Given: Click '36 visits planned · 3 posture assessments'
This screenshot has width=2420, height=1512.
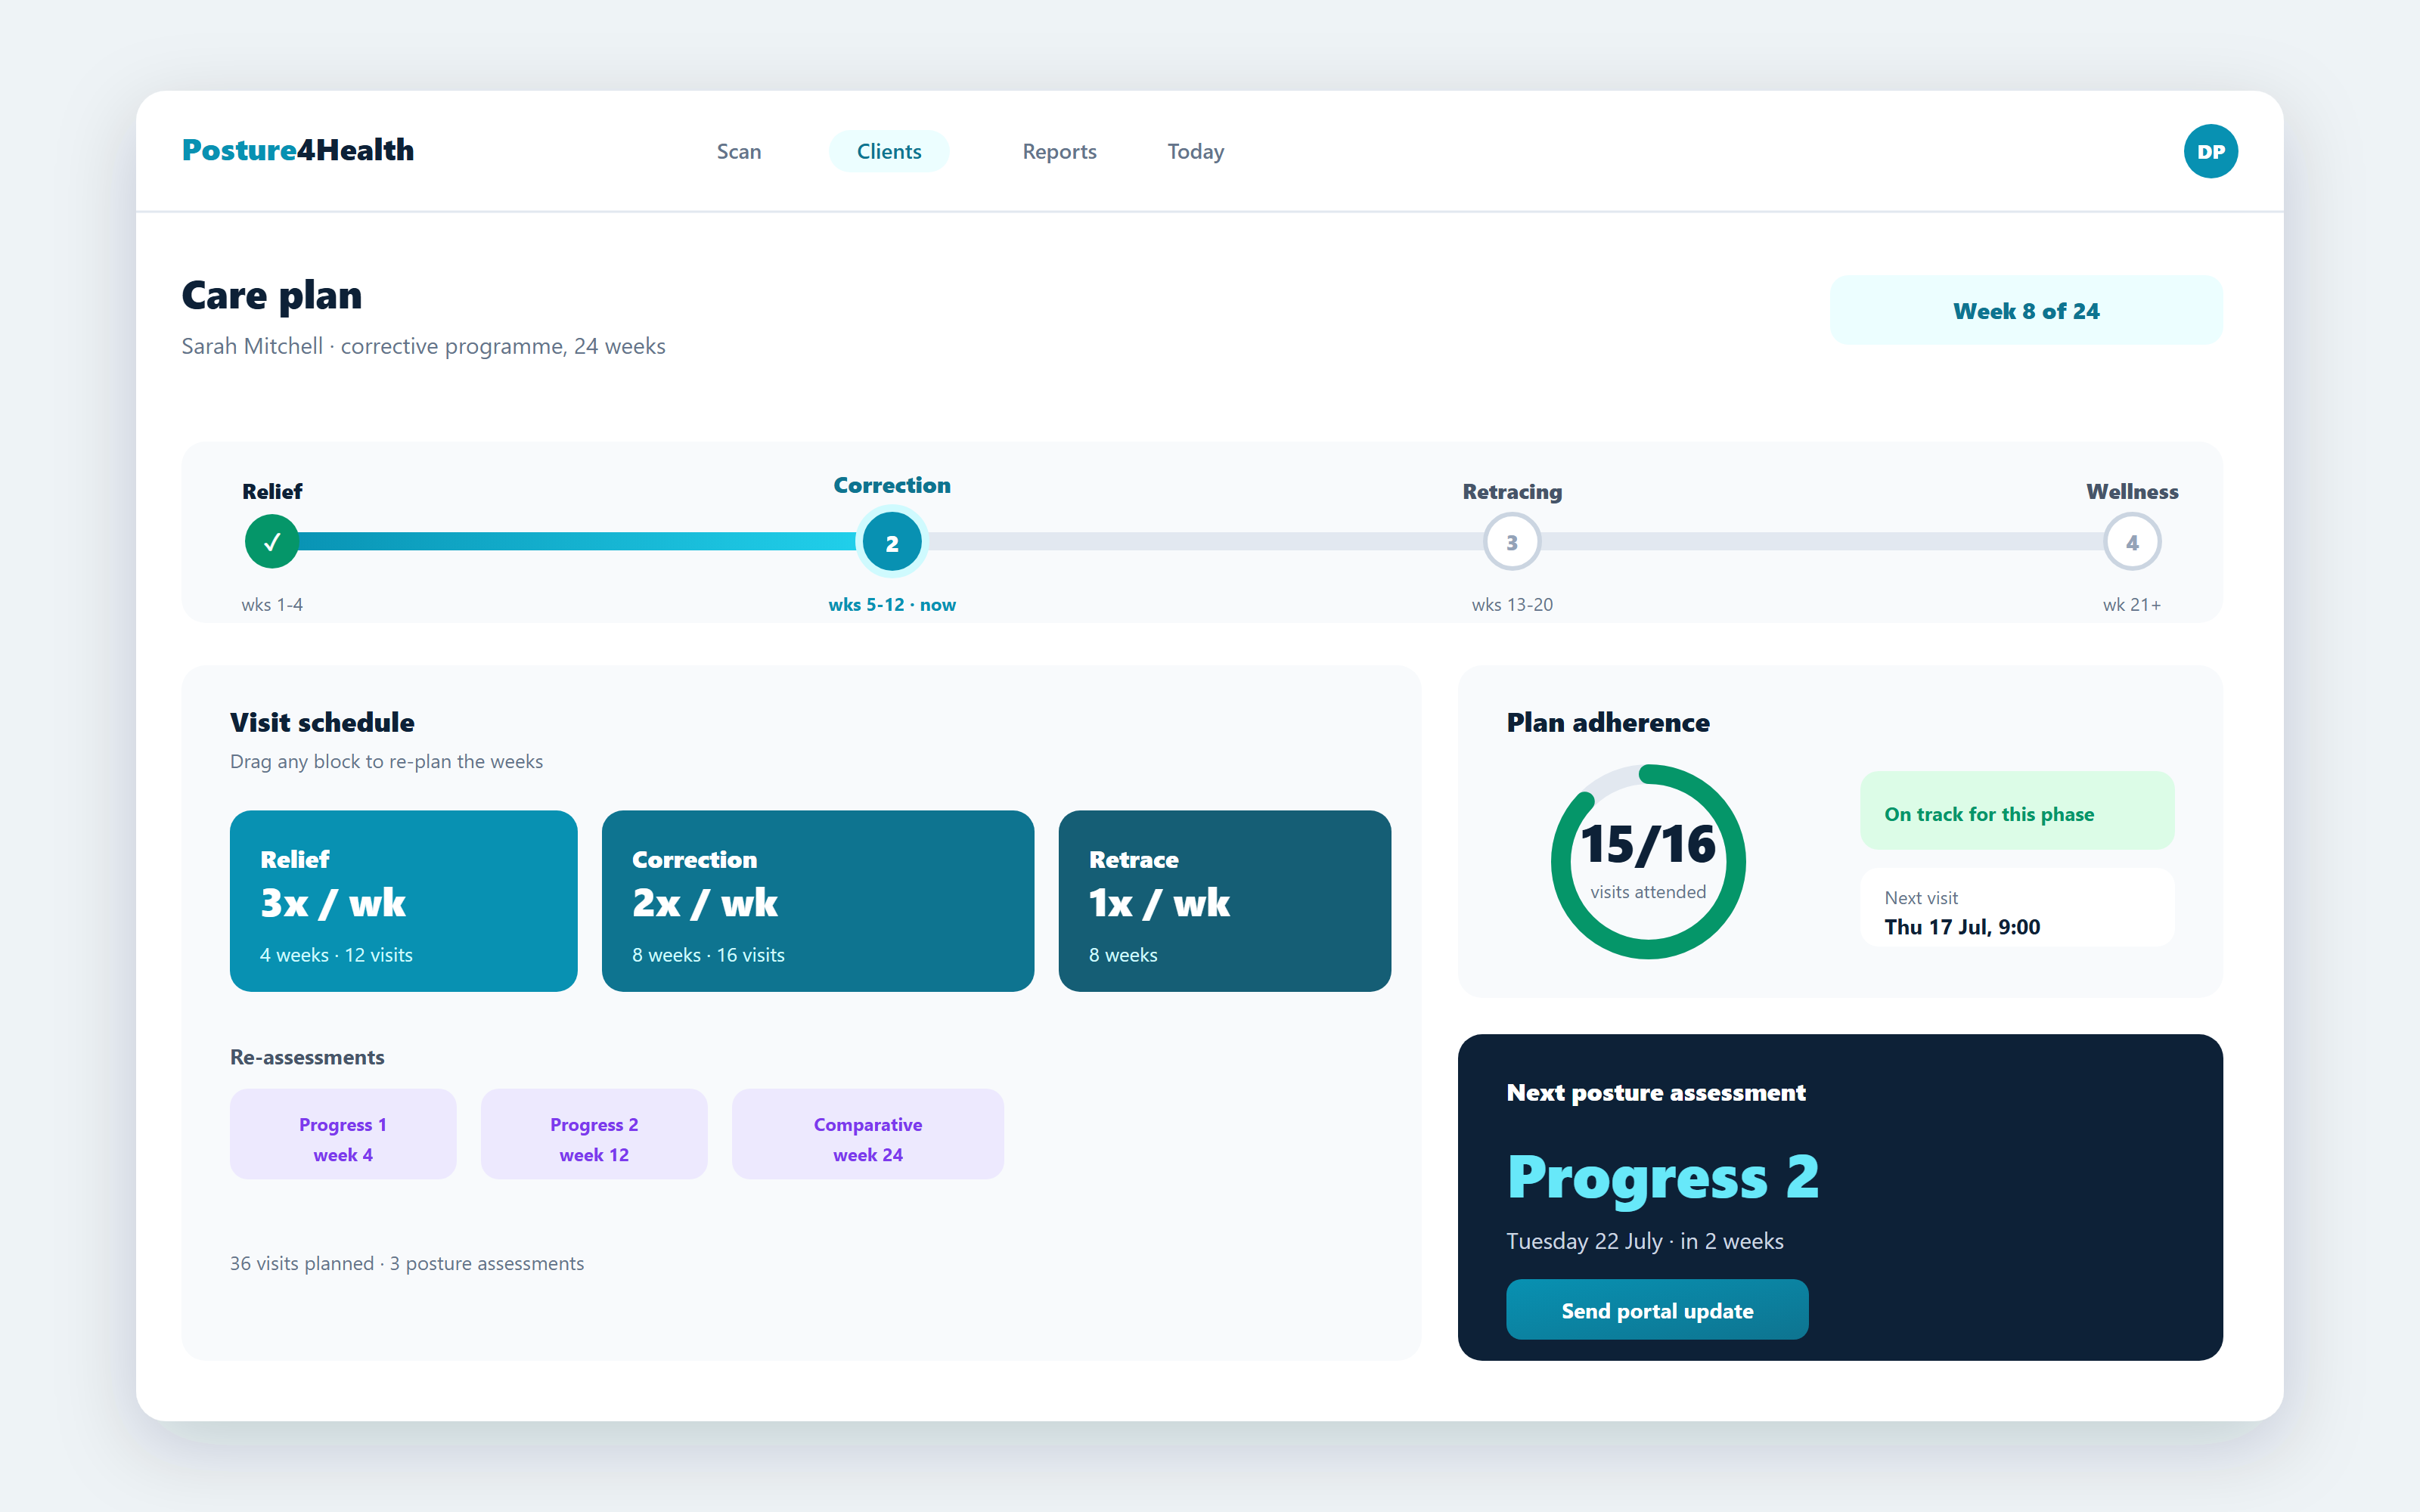Looking at the screenshot, I should (407, 1264).
